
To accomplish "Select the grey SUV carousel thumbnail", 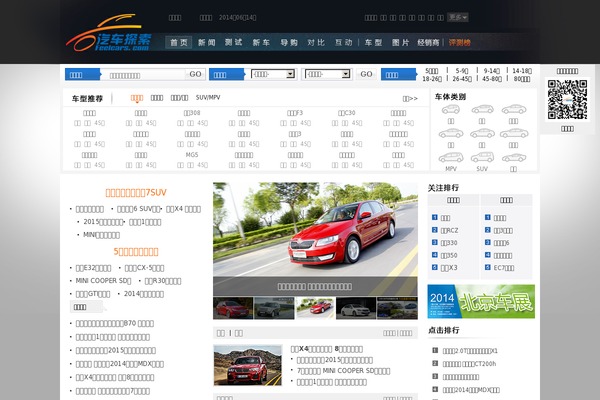I will (274, 308).
